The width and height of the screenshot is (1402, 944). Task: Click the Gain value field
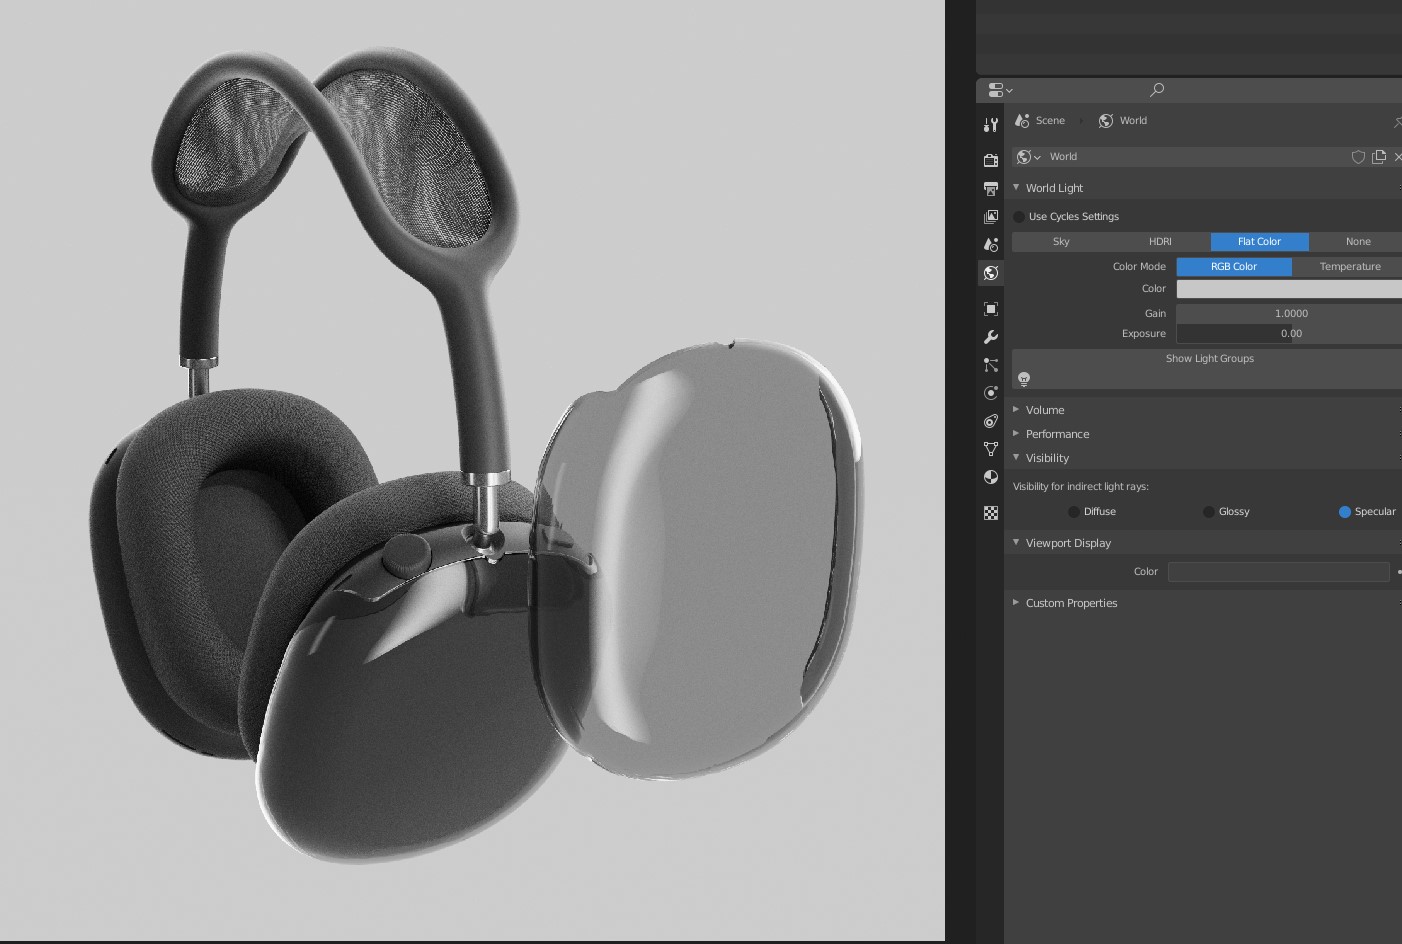(1288, 314)
